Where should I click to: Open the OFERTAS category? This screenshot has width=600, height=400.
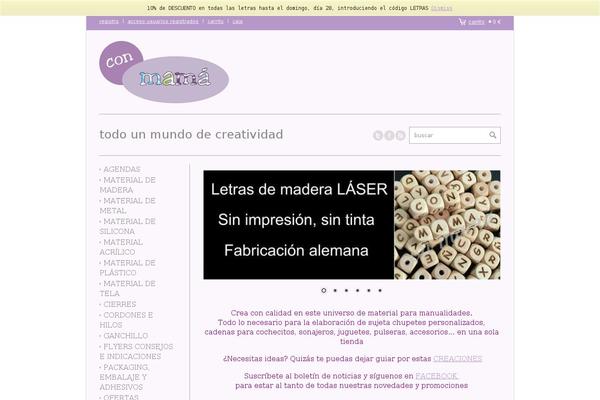(121, 397)
